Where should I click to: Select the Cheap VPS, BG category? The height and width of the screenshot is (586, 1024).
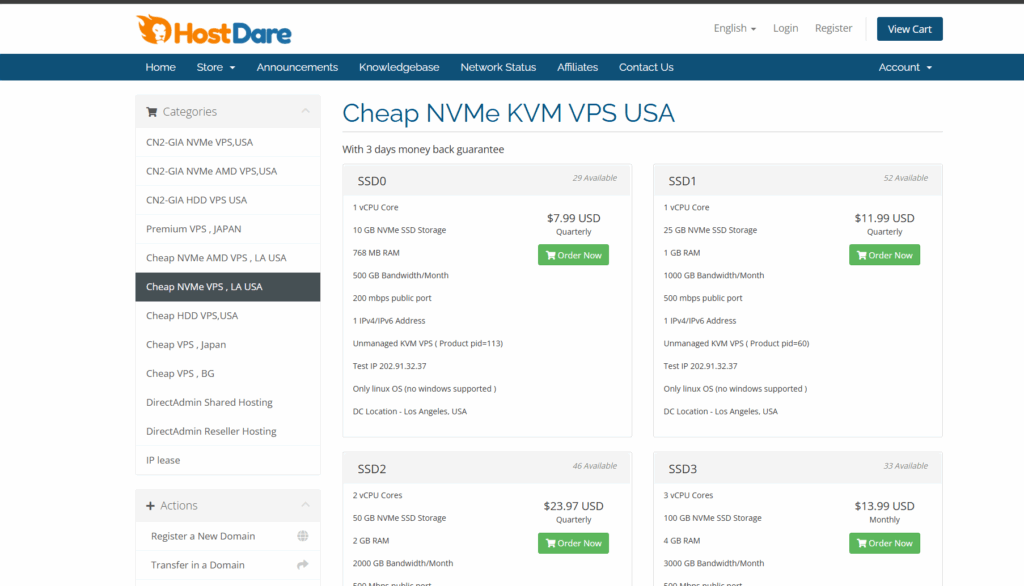(x=228, y=373)
